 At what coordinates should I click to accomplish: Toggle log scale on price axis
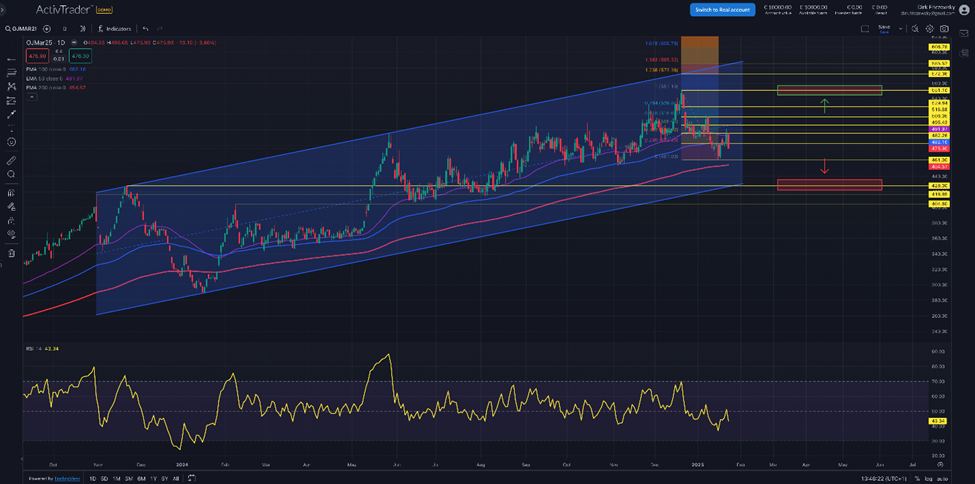coord(931,478)
